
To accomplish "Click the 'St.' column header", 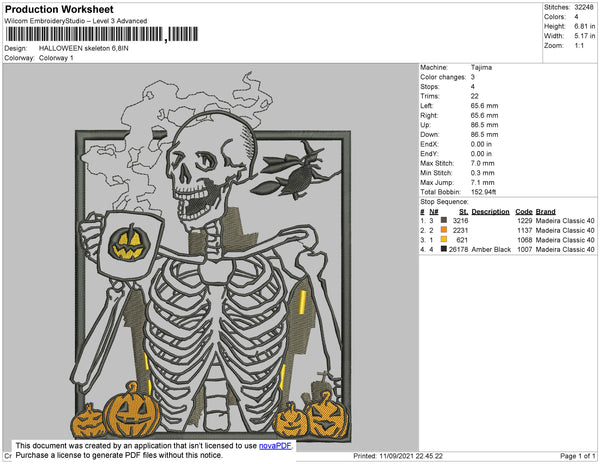I will (x=463, y=212).
